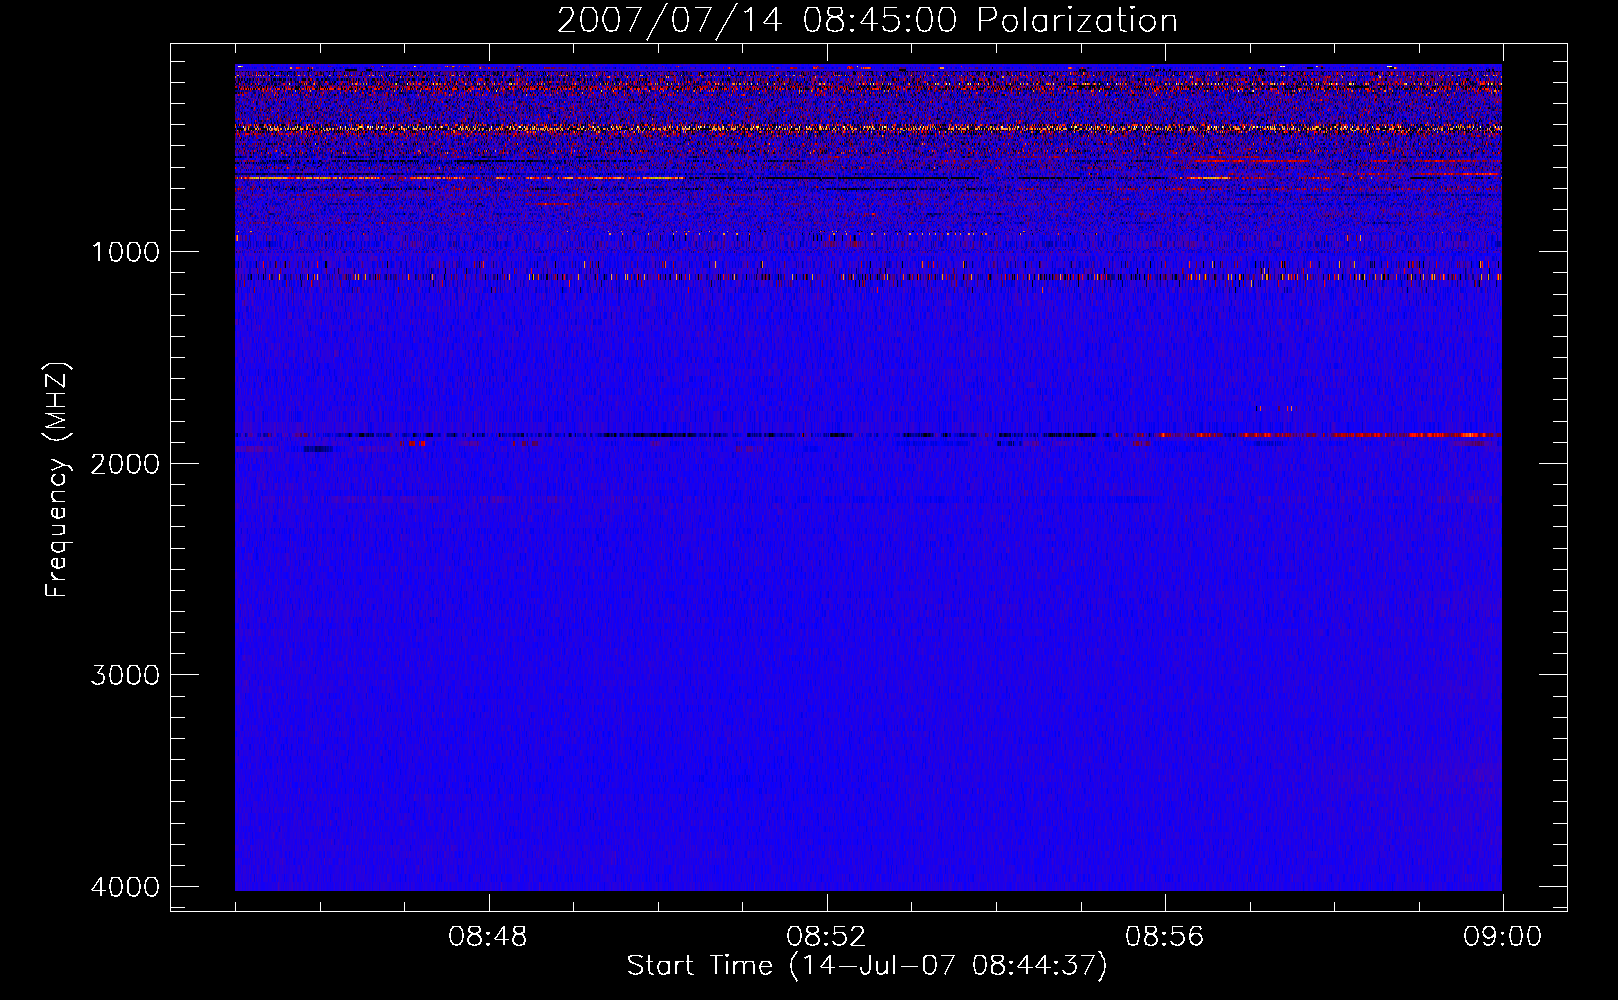Screen dimensions: 1618x1000
Task: Click the 4000 frequency tick label
Action: point(125,887)
